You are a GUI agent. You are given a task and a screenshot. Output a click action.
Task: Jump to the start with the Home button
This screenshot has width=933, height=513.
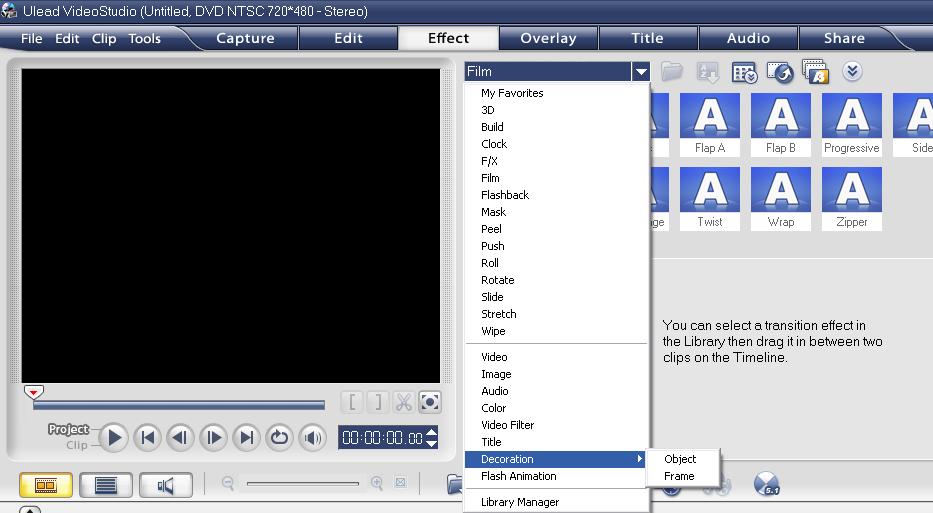(147, 438)
